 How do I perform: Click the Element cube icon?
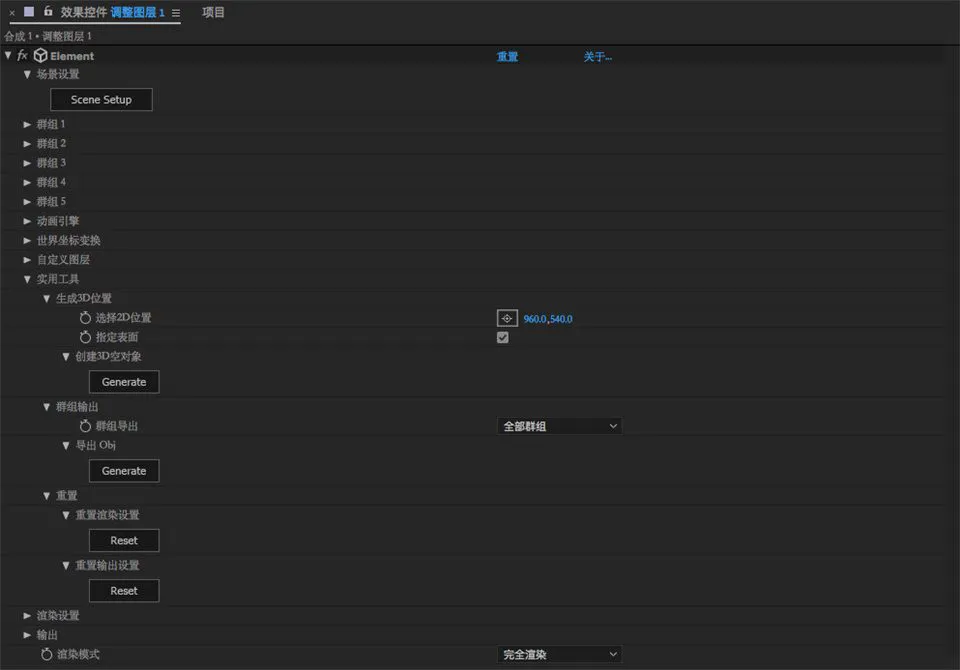(x=40, y=56)
